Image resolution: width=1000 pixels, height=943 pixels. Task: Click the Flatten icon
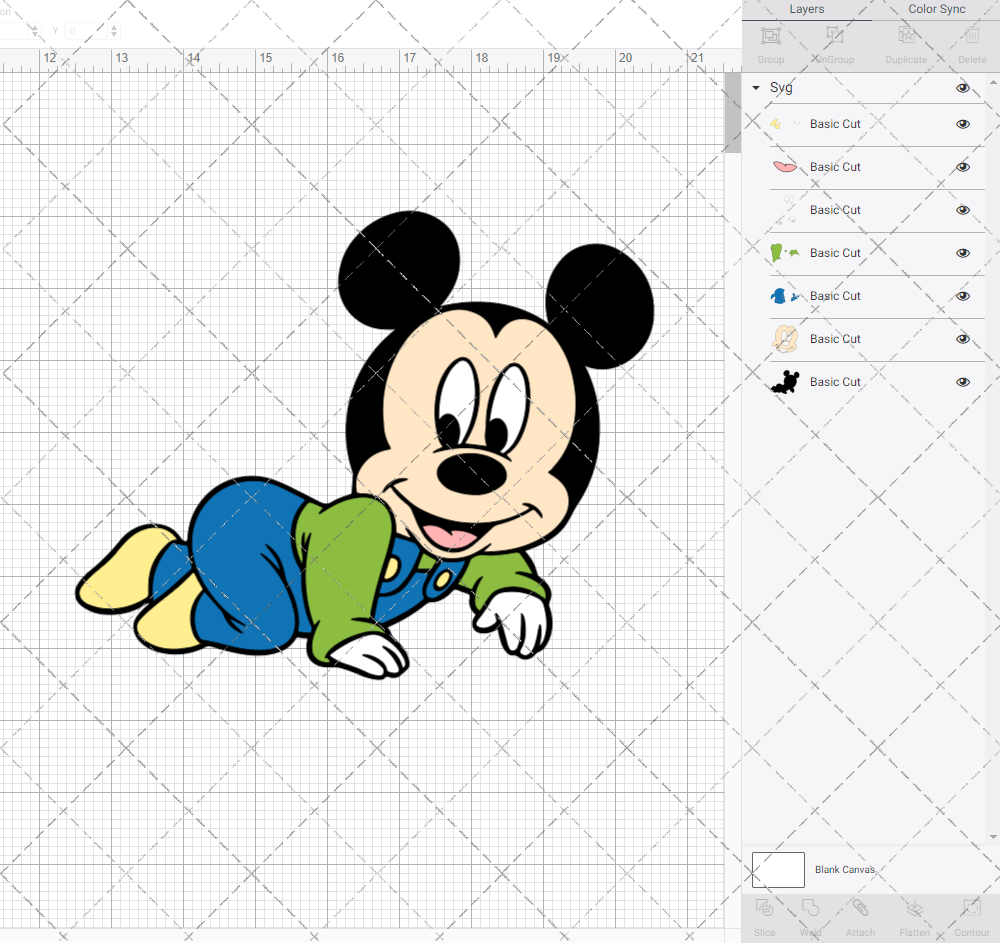(915, 908)
